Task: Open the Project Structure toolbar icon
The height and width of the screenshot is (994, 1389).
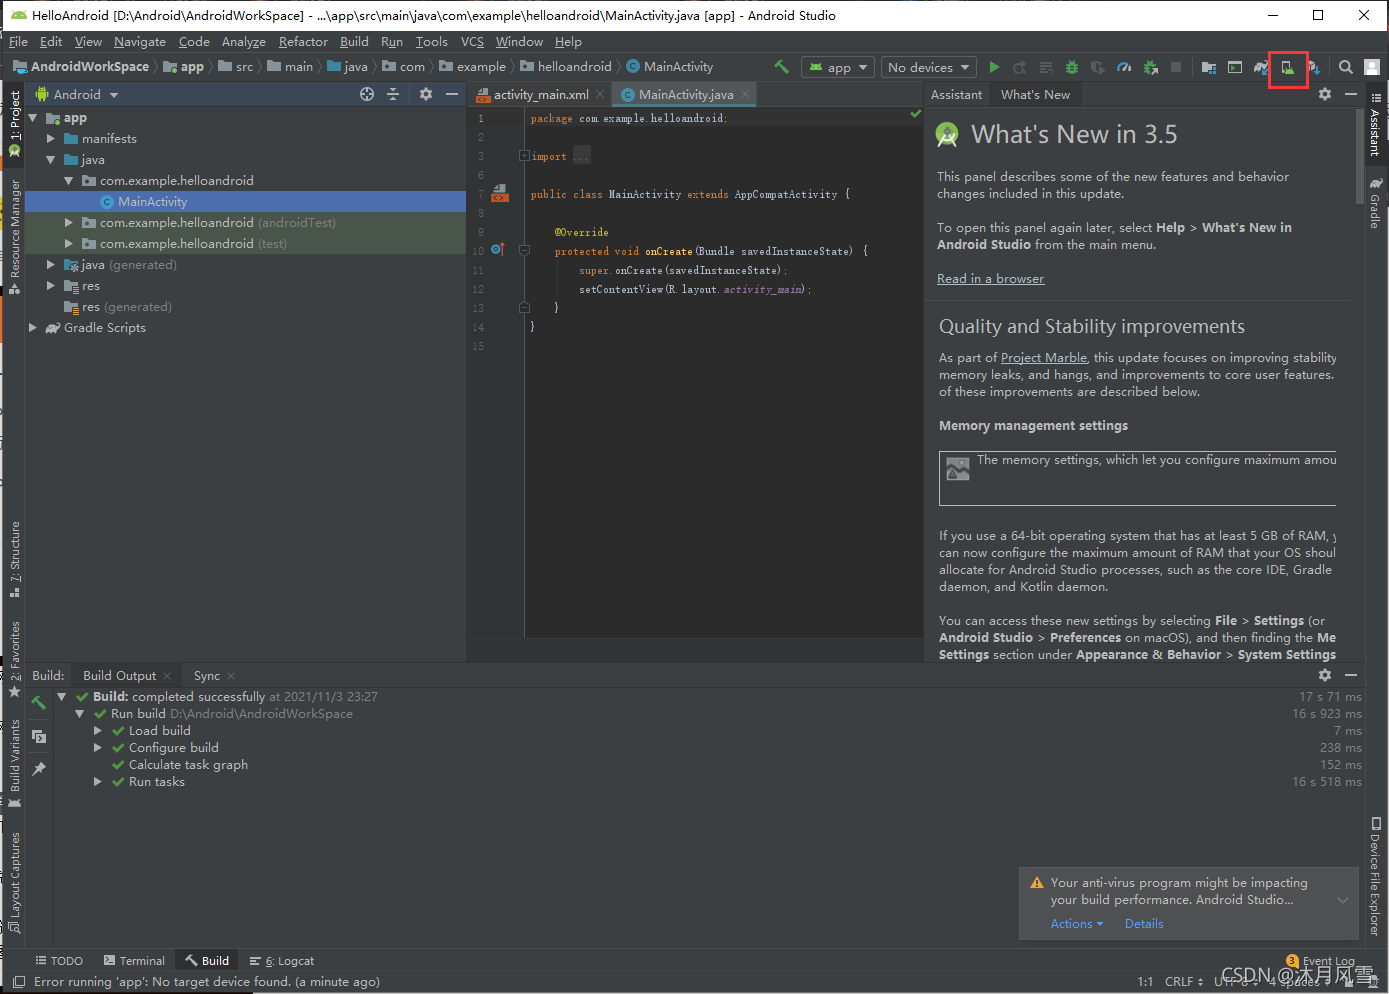Action: coord(1209,67)
